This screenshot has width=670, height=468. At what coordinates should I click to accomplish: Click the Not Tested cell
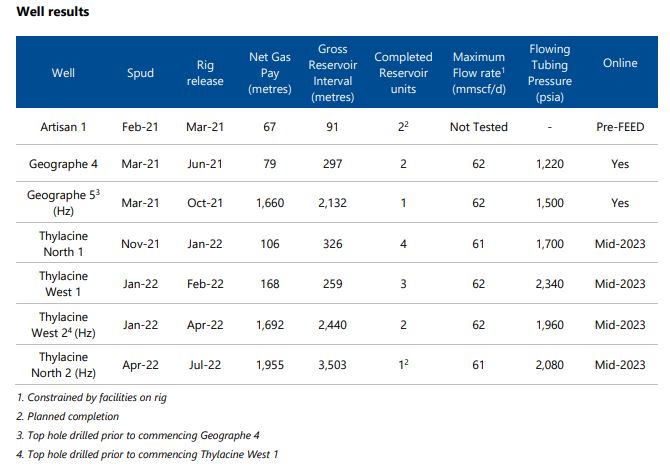tap(479, 127)
